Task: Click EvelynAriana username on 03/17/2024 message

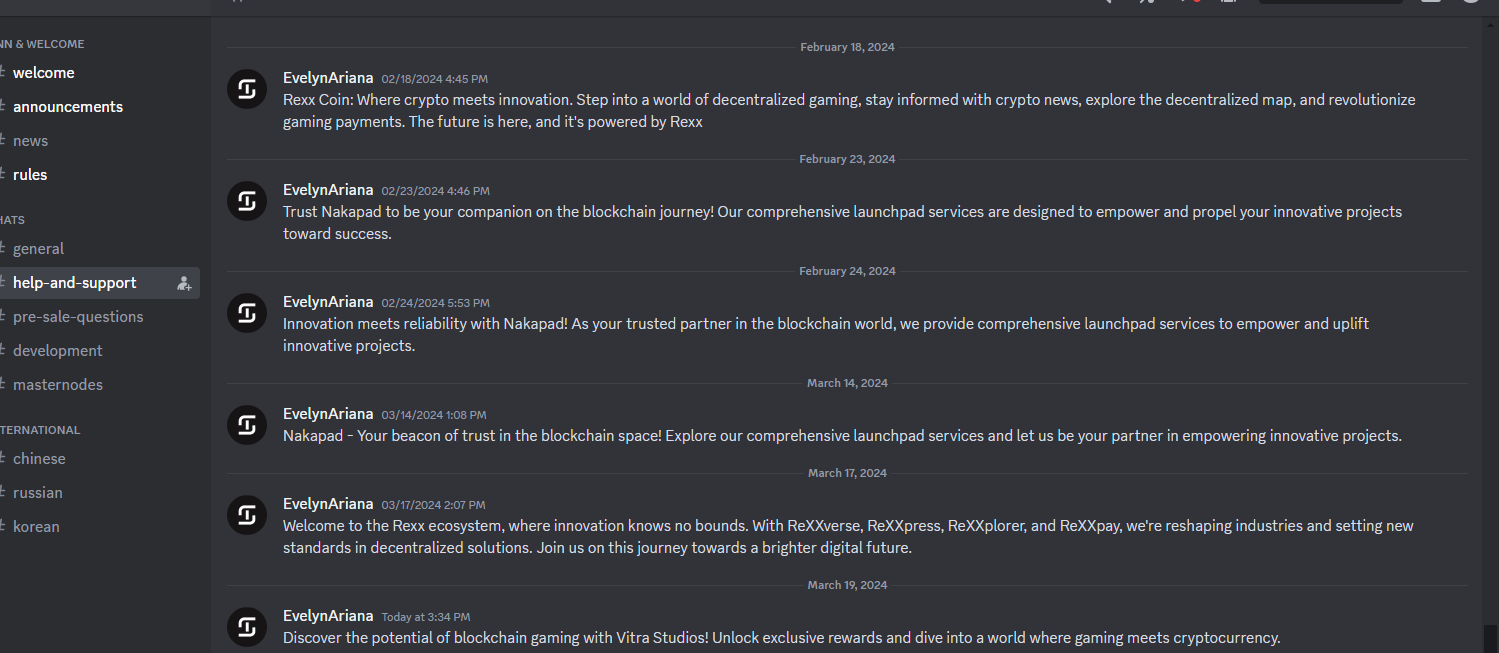Action: [x=328, y=504]
